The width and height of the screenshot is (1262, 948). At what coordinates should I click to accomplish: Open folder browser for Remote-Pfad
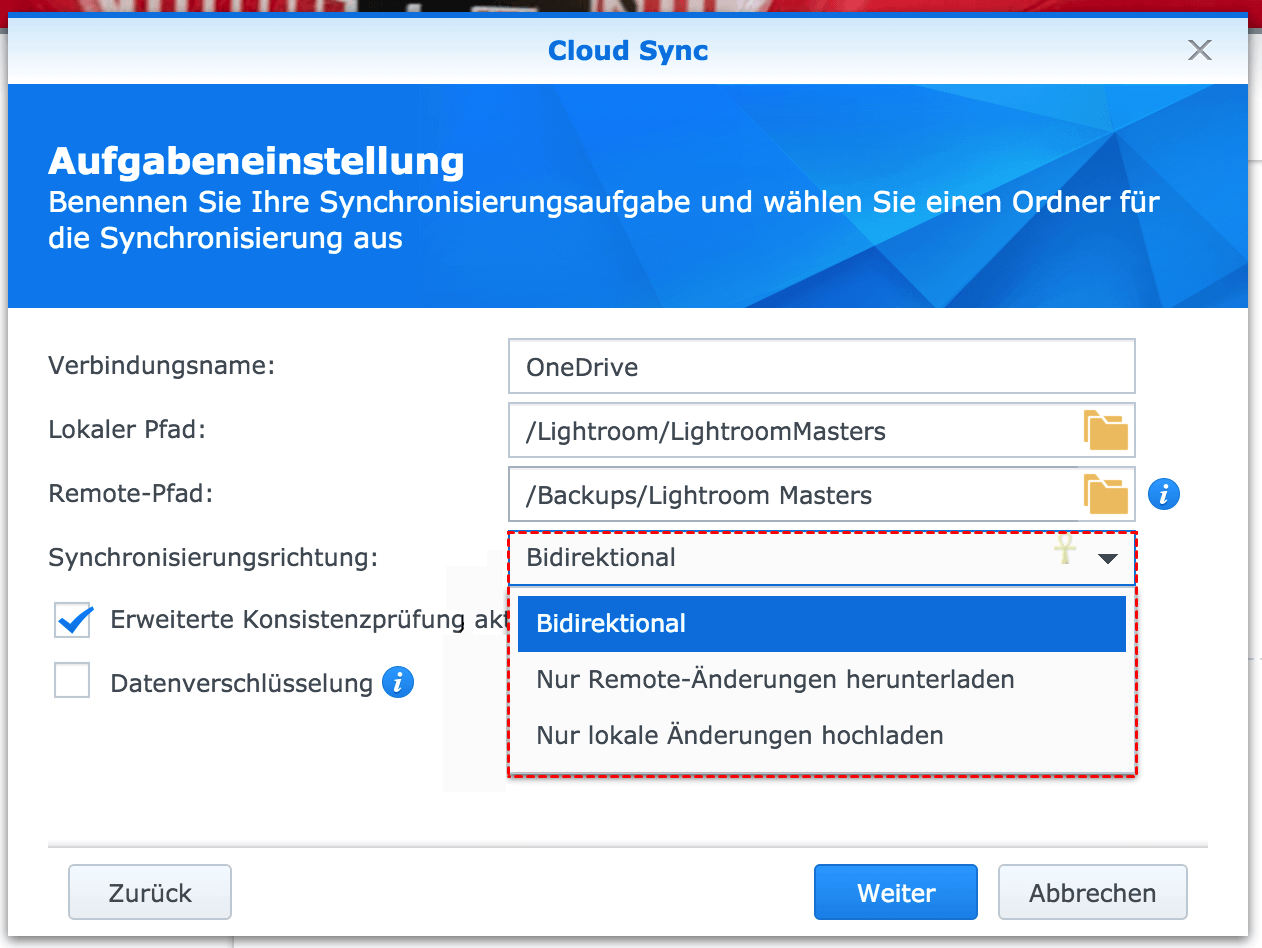(1105, 495)
